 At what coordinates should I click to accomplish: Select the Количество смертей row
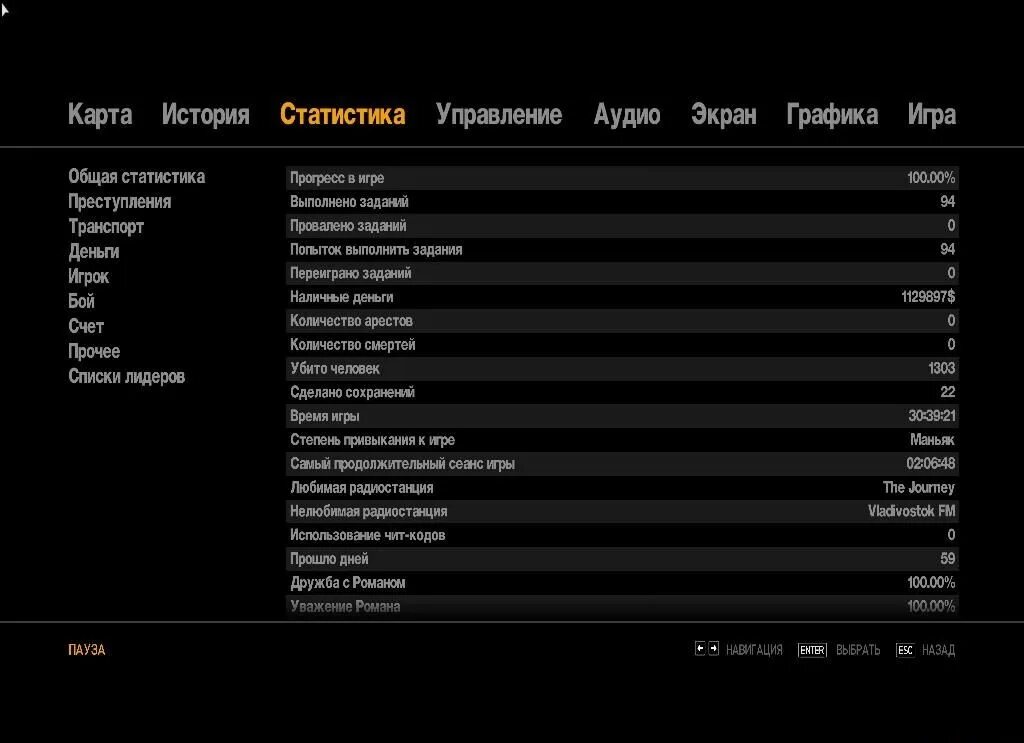coord(622,345)
